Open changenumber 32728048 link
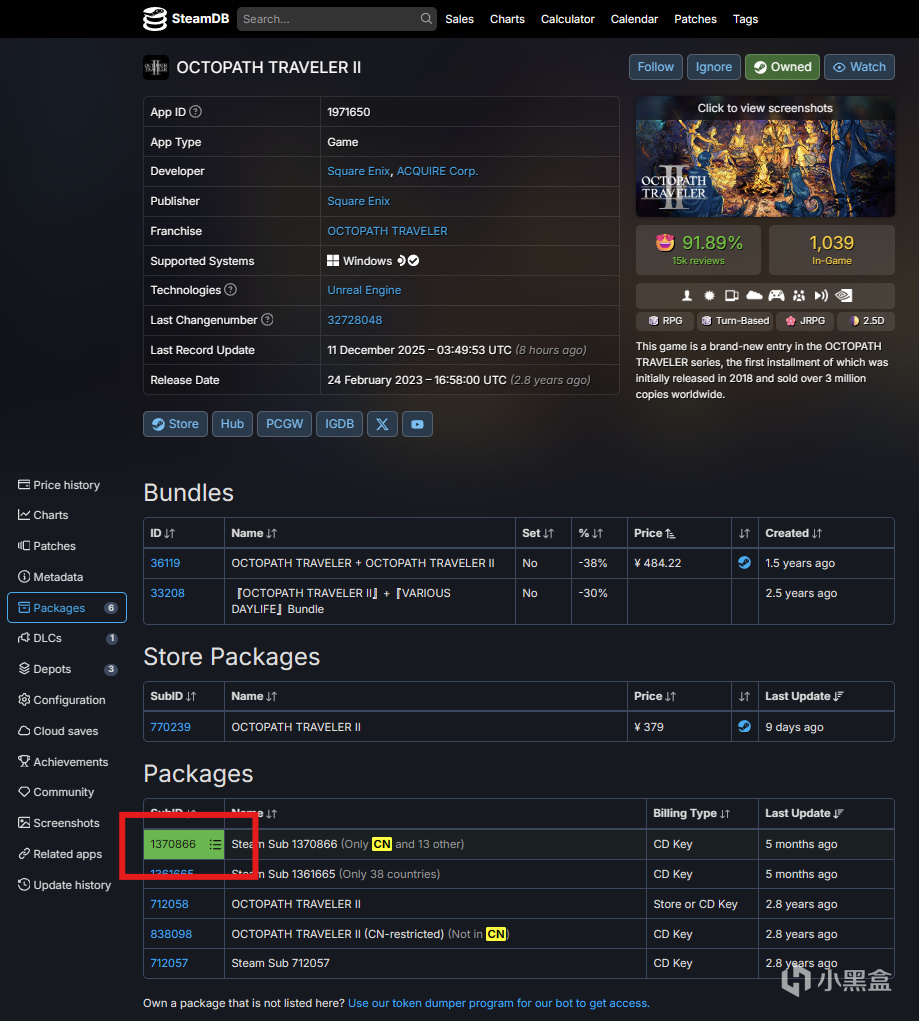919x1021 pixels. point(354,320)
